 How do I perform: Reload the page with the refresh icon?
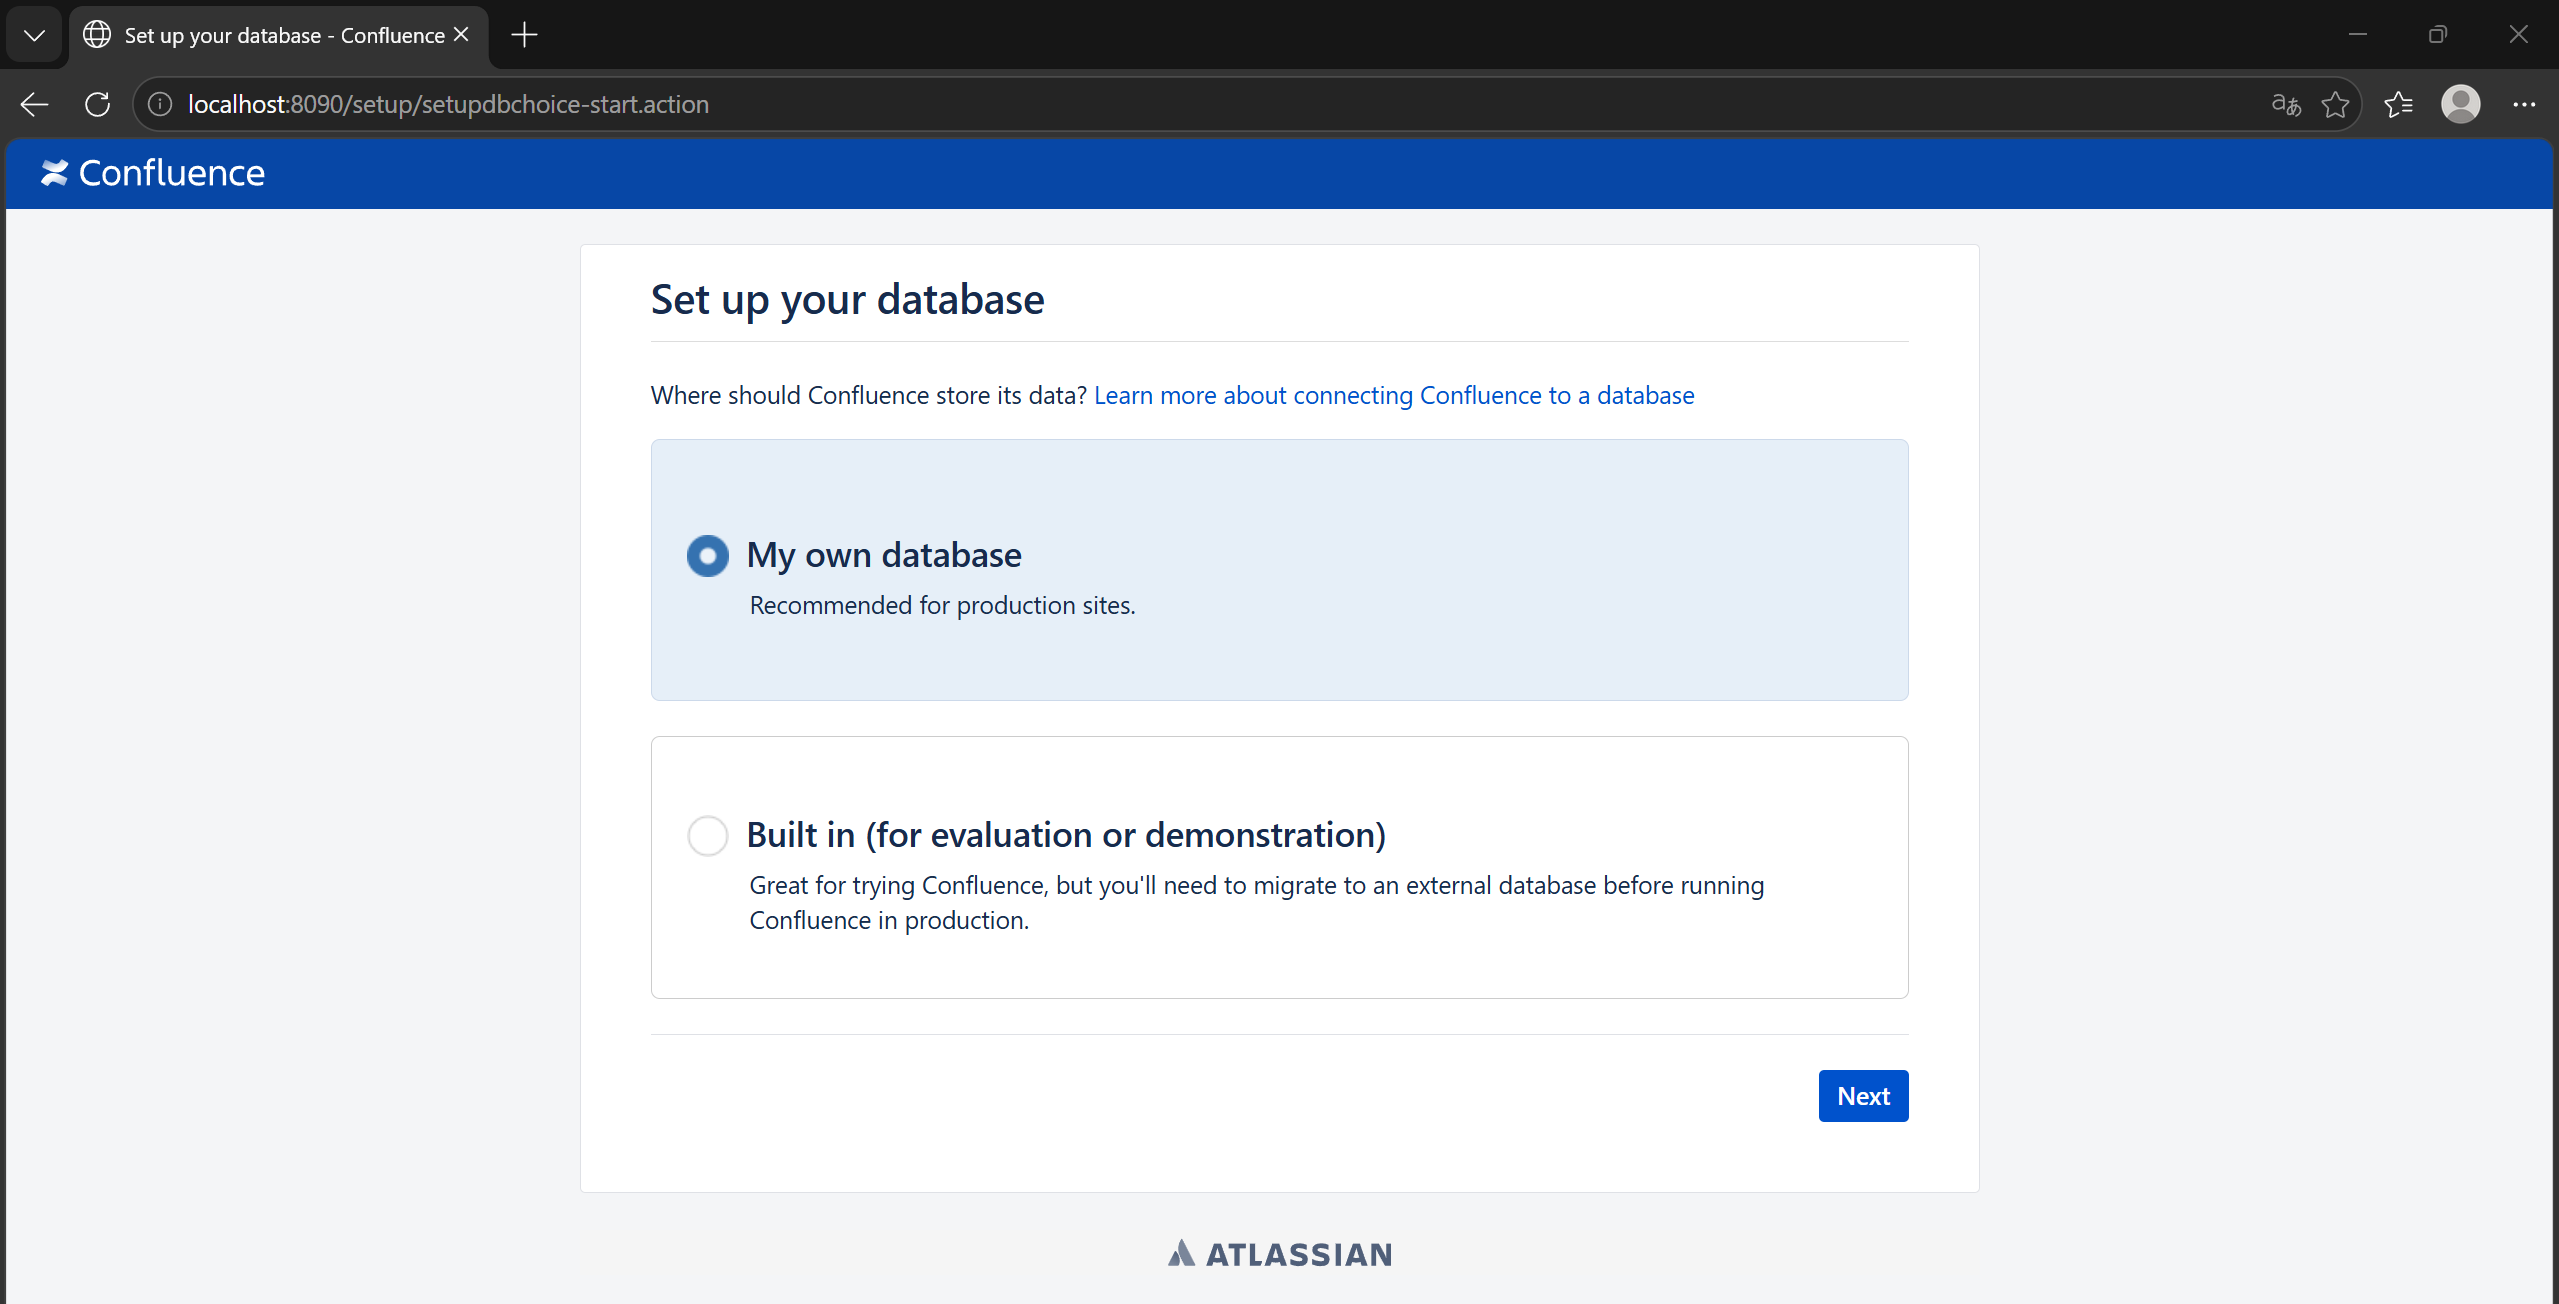point(97,104)
